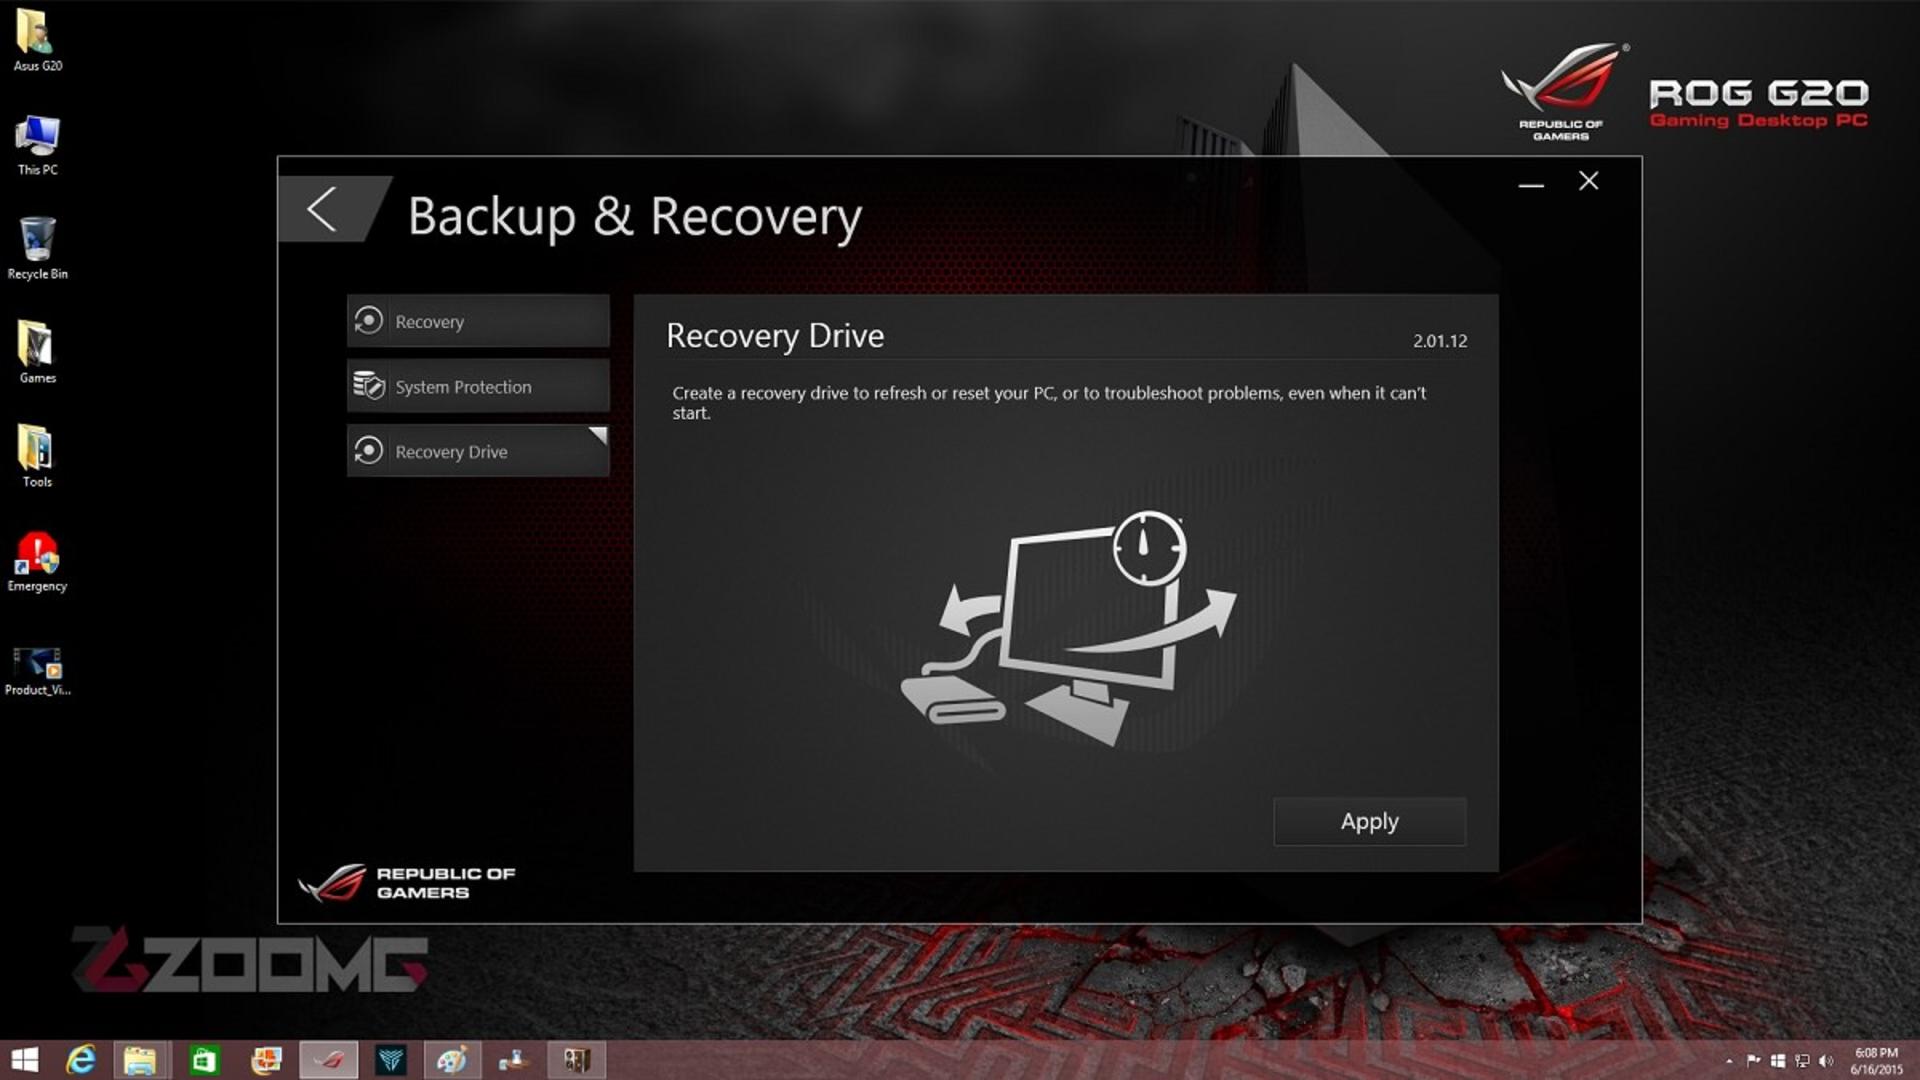
Task: Select the This PC desktop icon
Action: coord(37,145)
